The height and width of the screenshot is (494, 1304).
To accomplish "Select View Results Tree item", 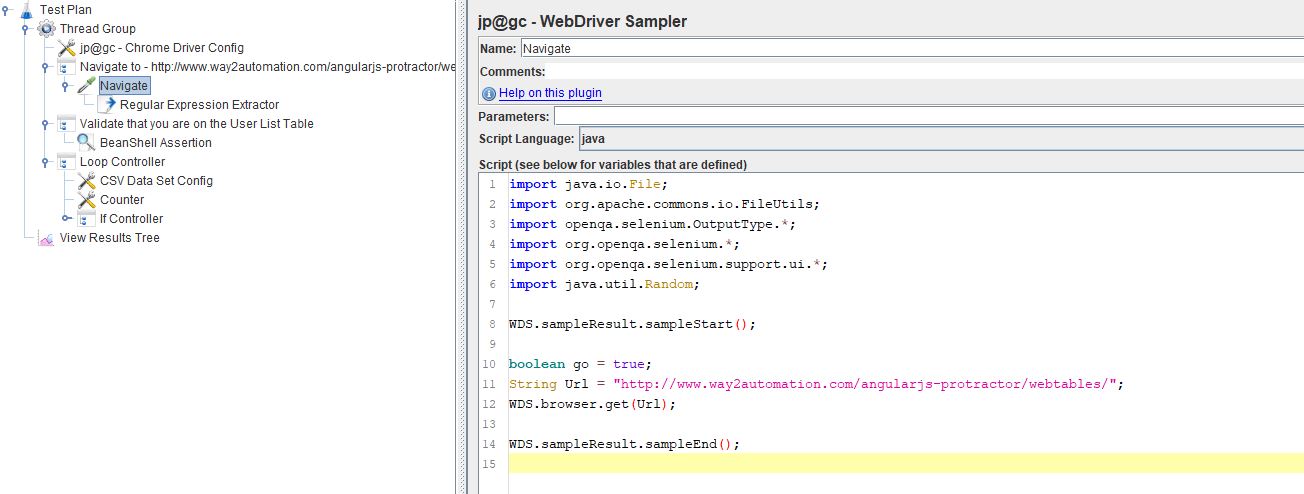I will pyautogui.click(x=109, y=238).
